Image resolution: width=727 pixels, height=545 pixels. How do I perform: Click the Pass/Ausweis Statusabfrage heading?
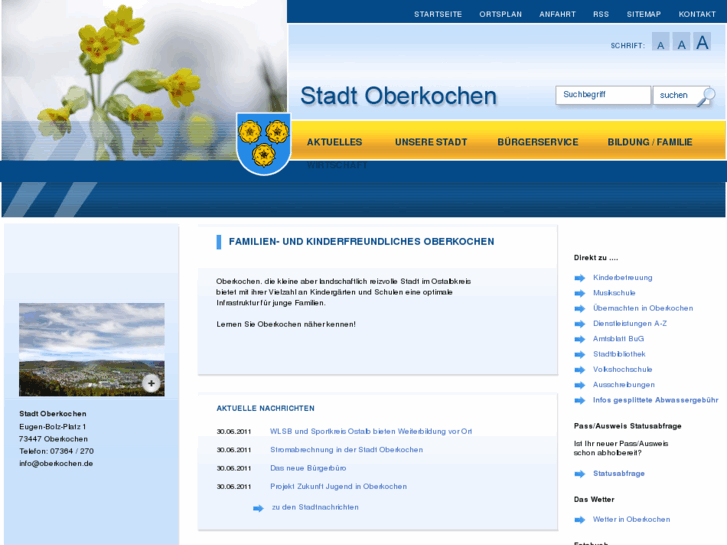click(x=628, y=426)
